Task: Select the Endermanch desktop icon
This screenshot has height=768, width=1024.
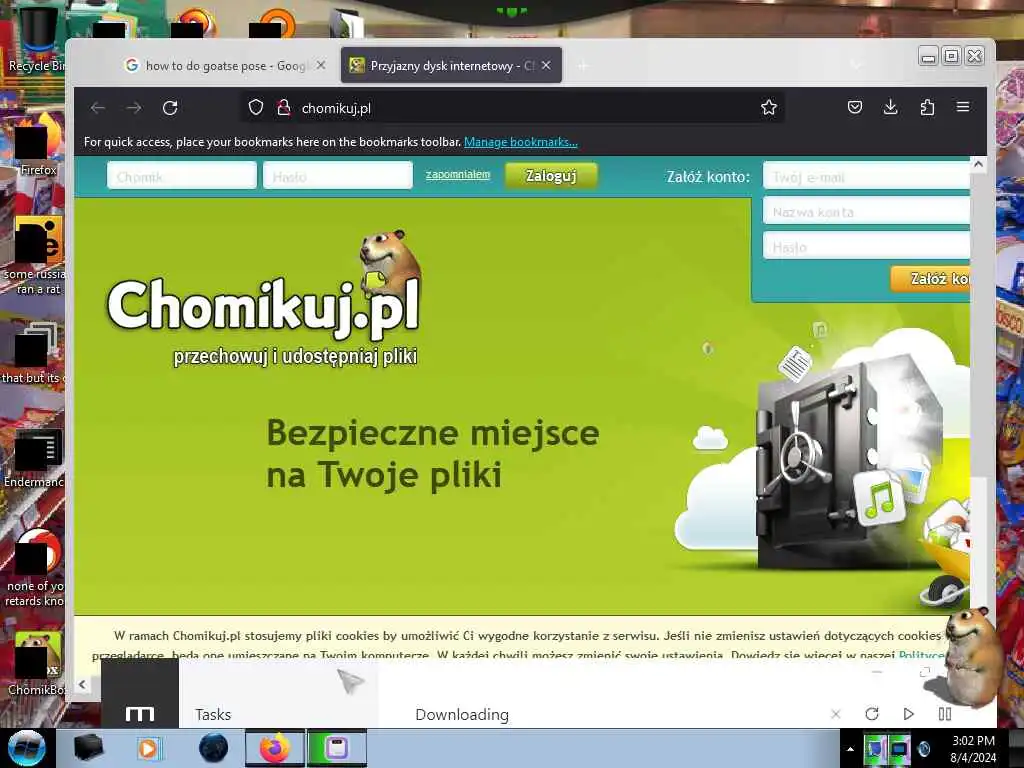Action: coord(34,458)
